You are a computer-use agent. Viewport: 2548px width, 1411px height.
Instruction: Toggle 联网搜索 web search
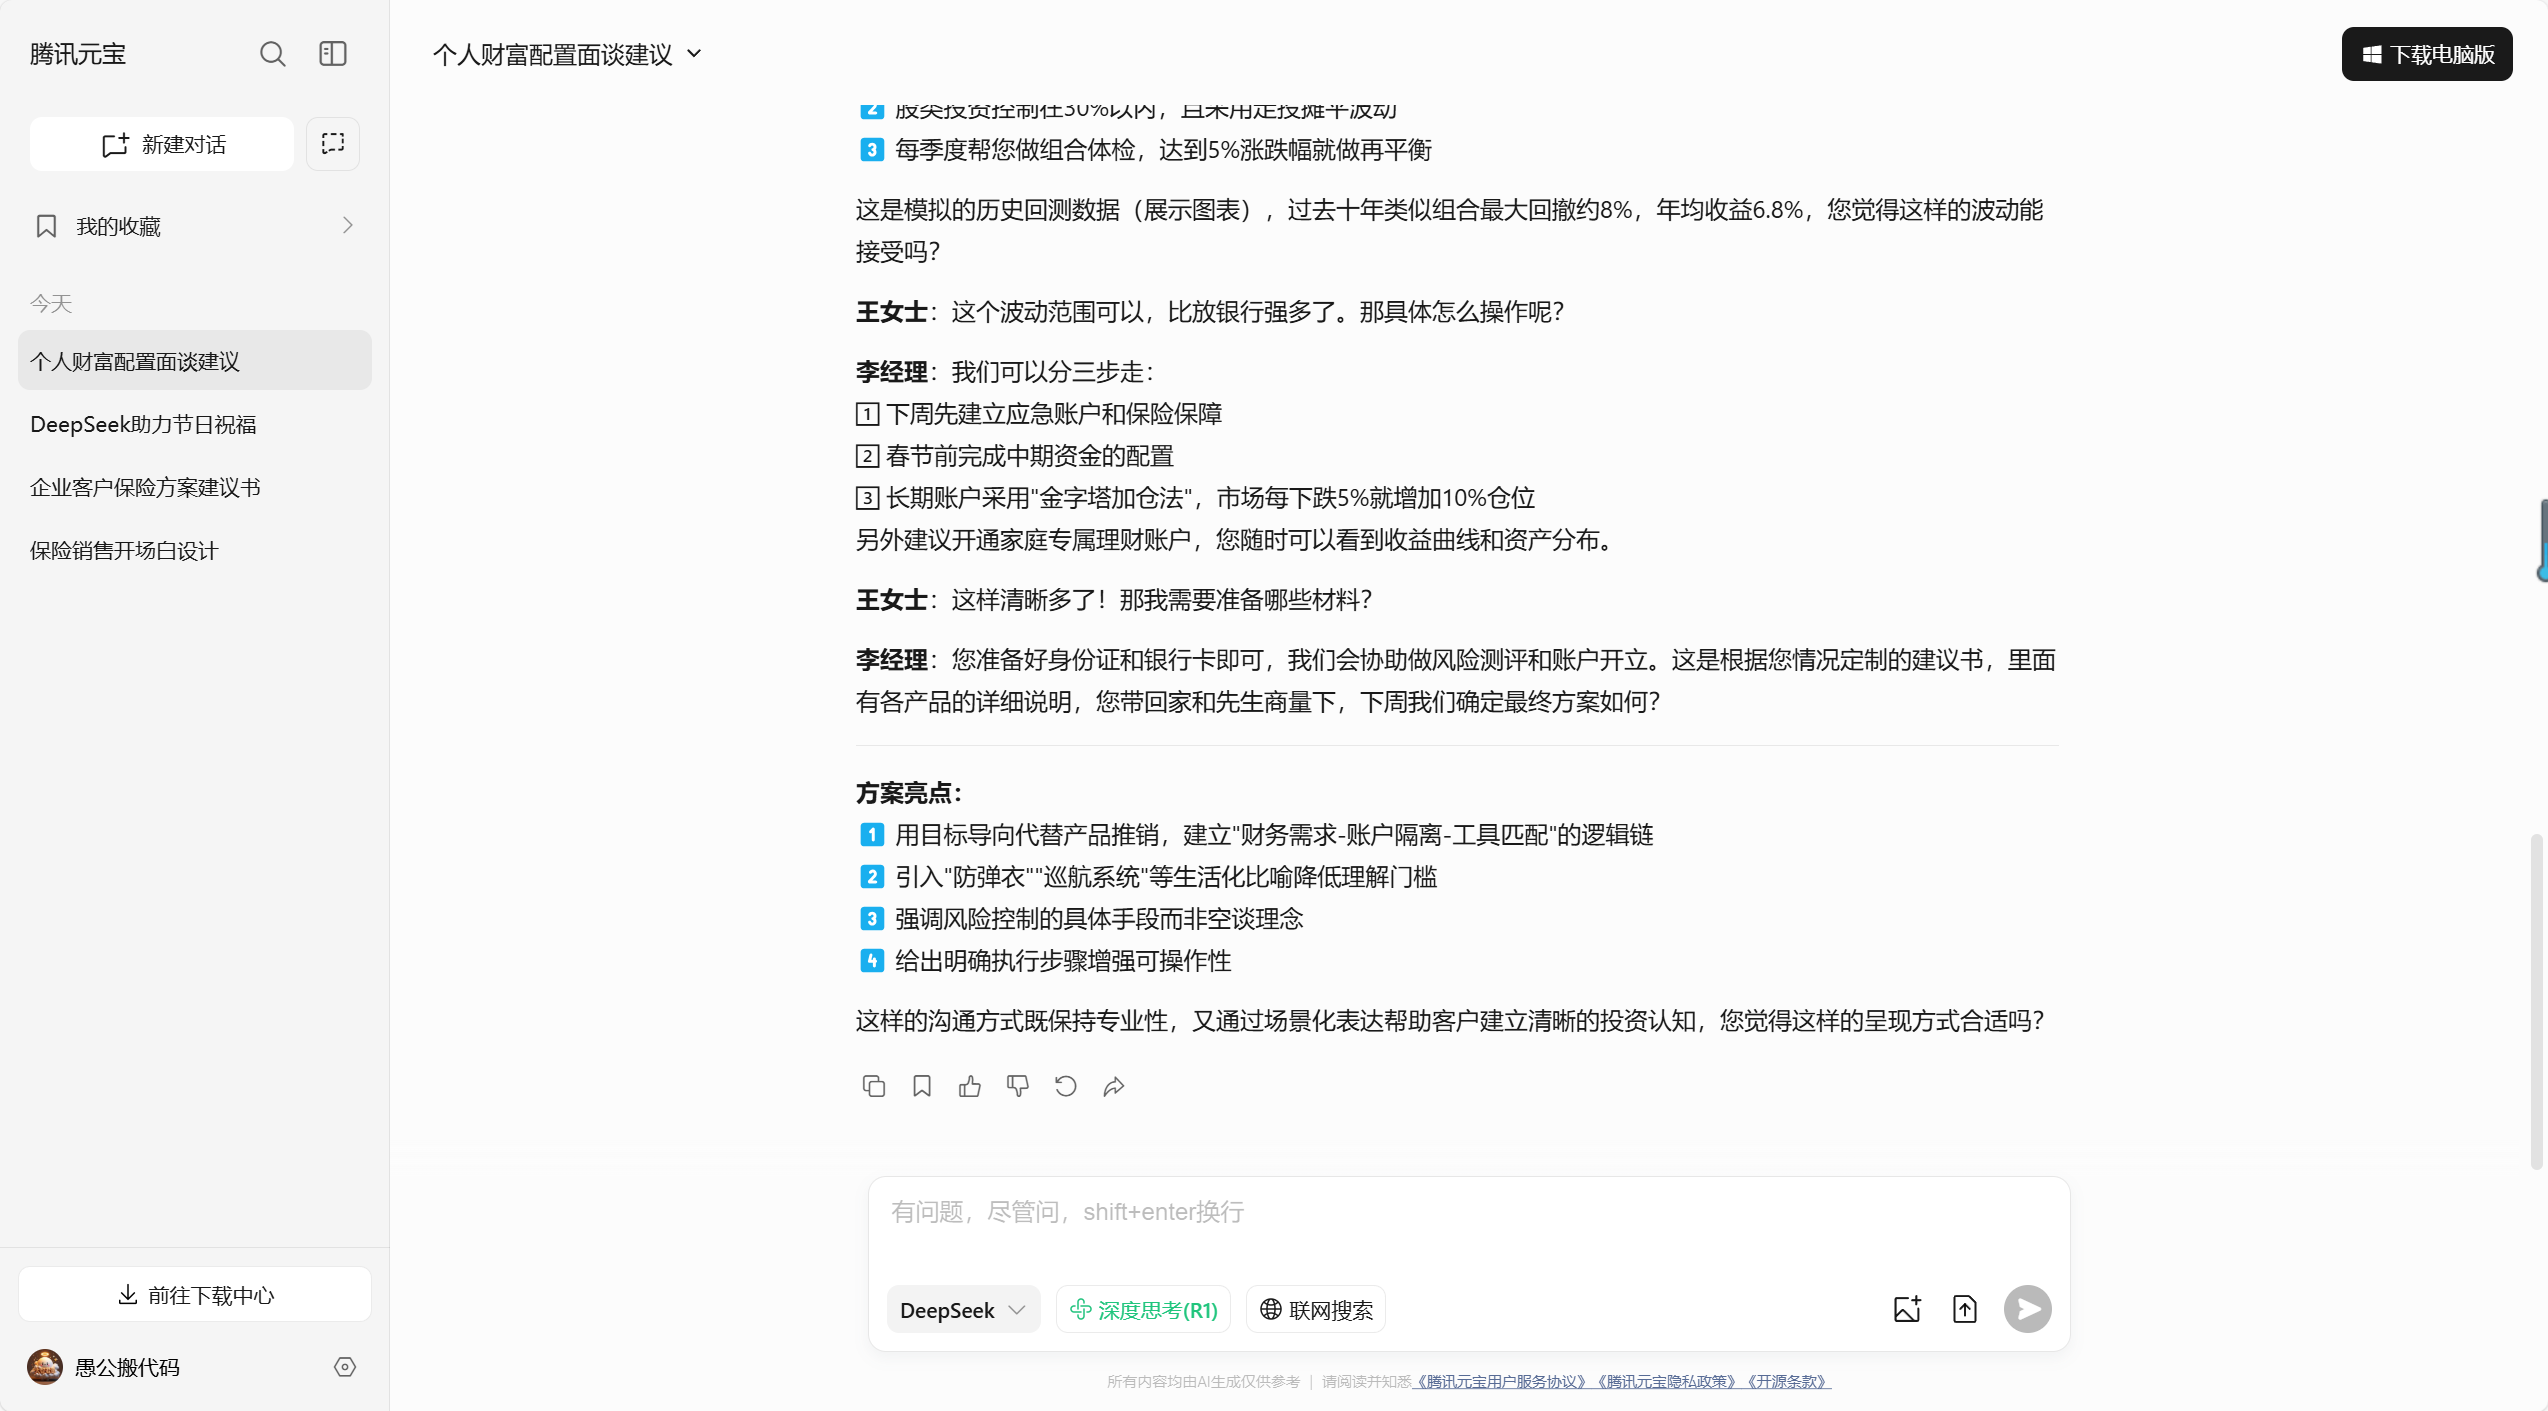point(1315,1309)
